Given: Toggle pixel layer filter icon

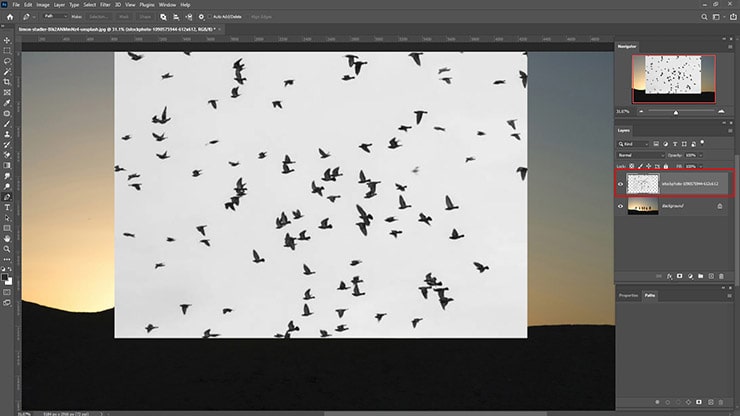Looking at the screenshot, I should click(x=656, y=144).
